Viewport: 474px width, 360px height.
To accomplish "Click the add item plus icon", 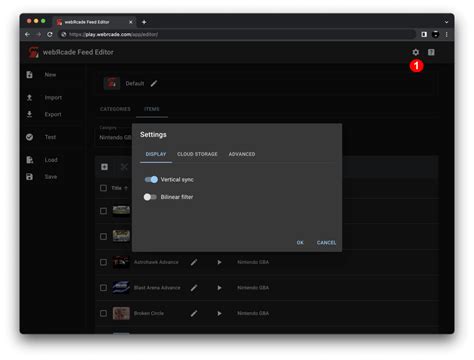I will 104,167.
